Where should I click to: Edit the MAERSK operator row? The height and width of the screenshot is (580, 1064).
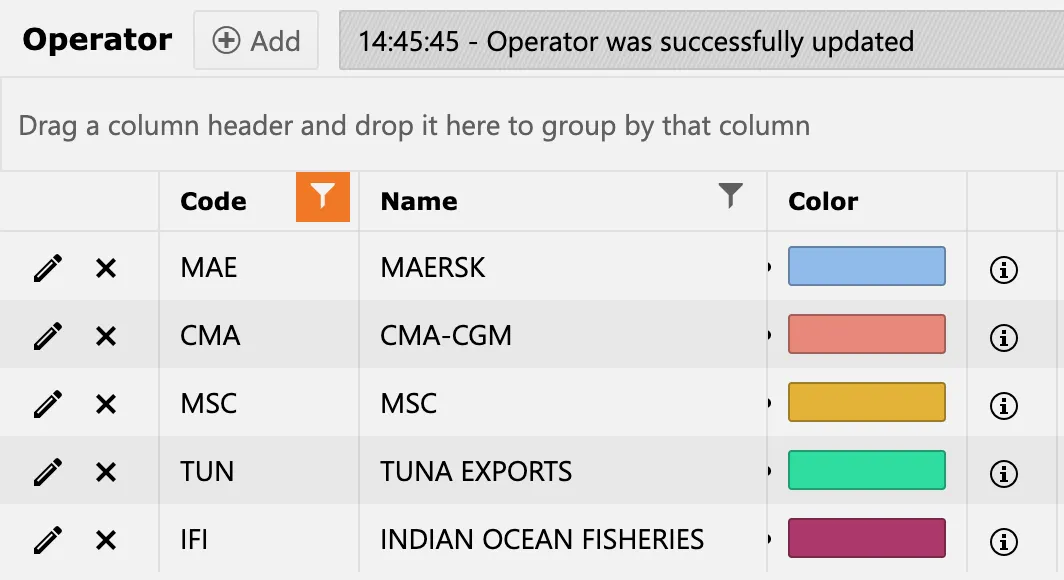[48, 268]
